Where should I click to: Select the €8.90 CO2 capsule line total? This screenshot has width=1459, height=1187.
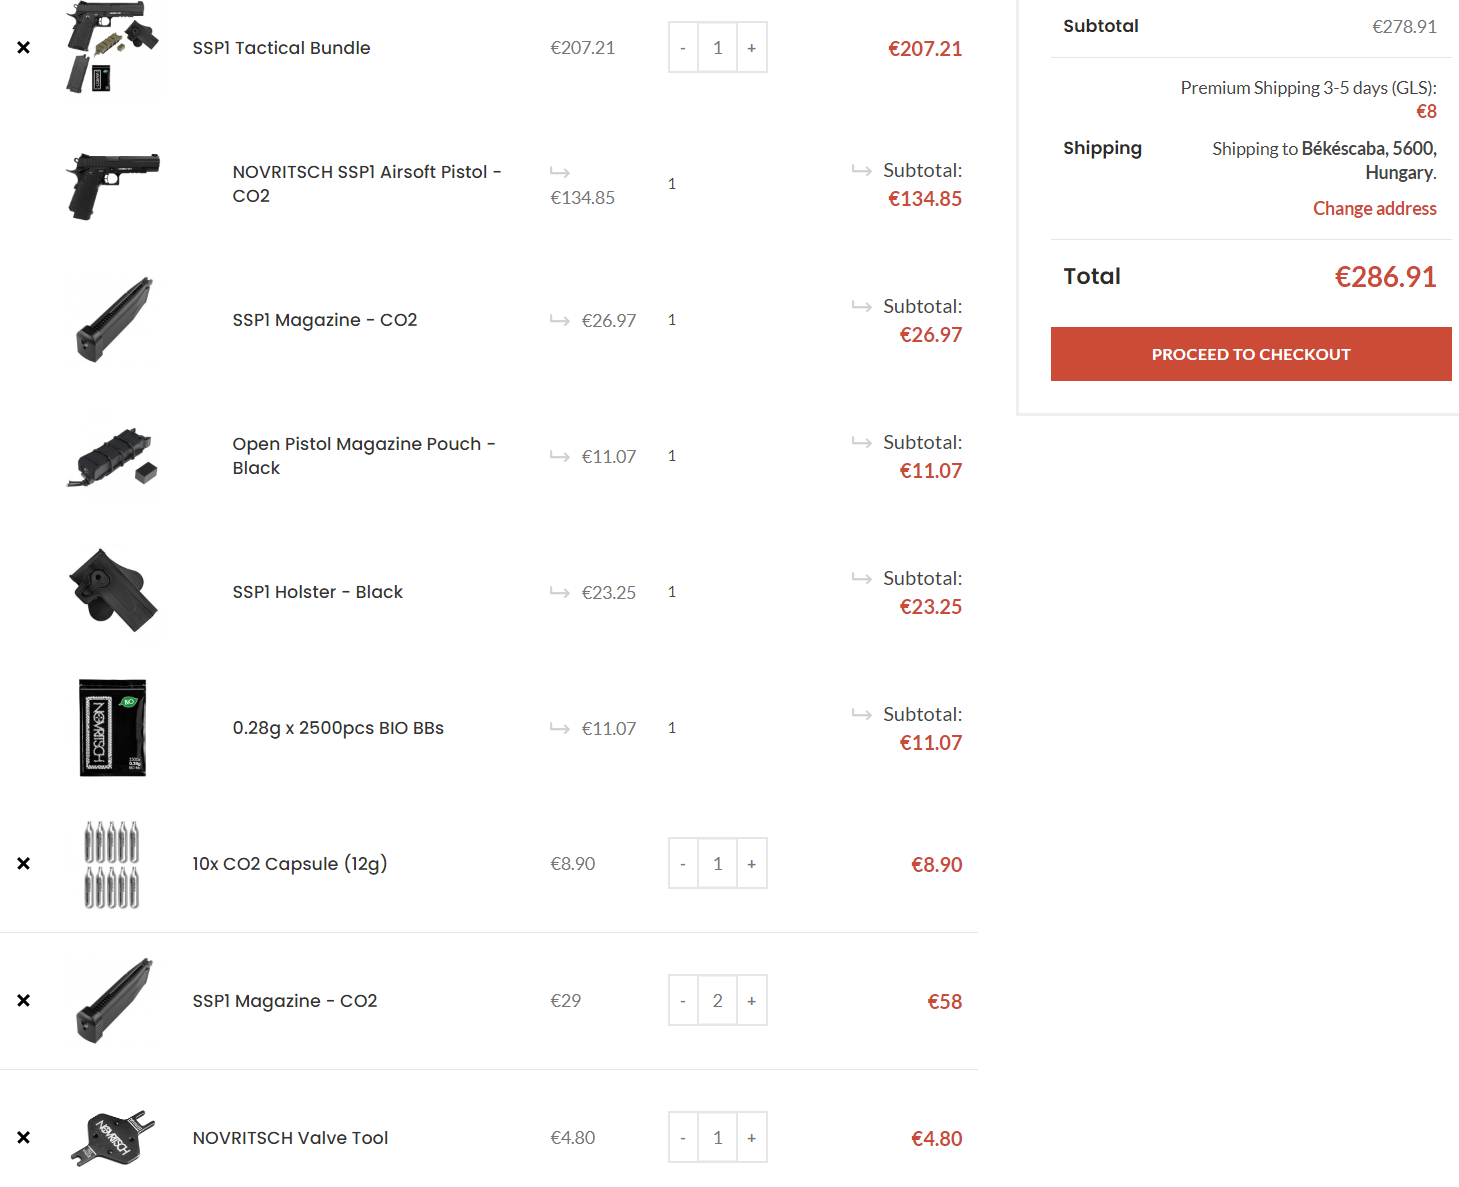[937, 865]
